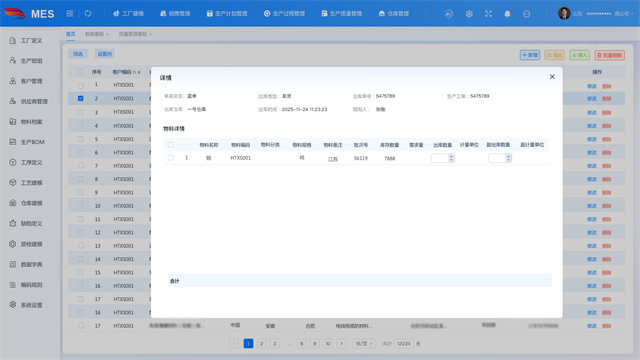Open 仓库管理 top menu
640x360 pixels.
[394, 13]
